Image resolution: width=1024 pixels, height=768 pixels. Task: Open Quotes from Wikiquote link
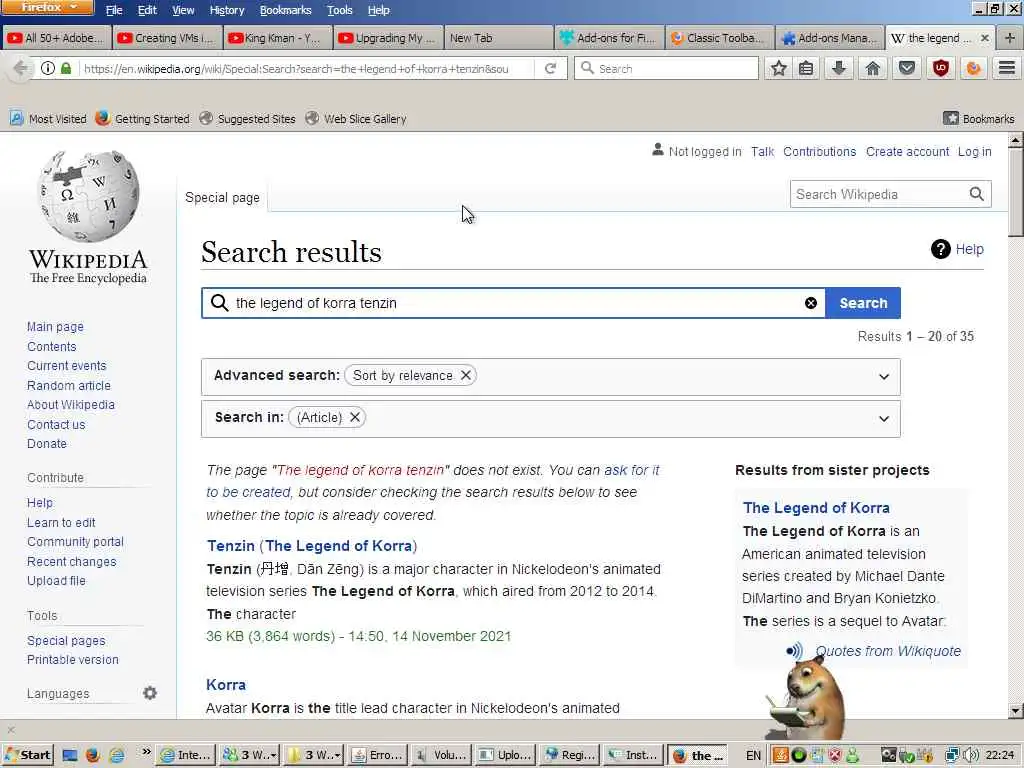pyautogui.click(x=888, y=651)
